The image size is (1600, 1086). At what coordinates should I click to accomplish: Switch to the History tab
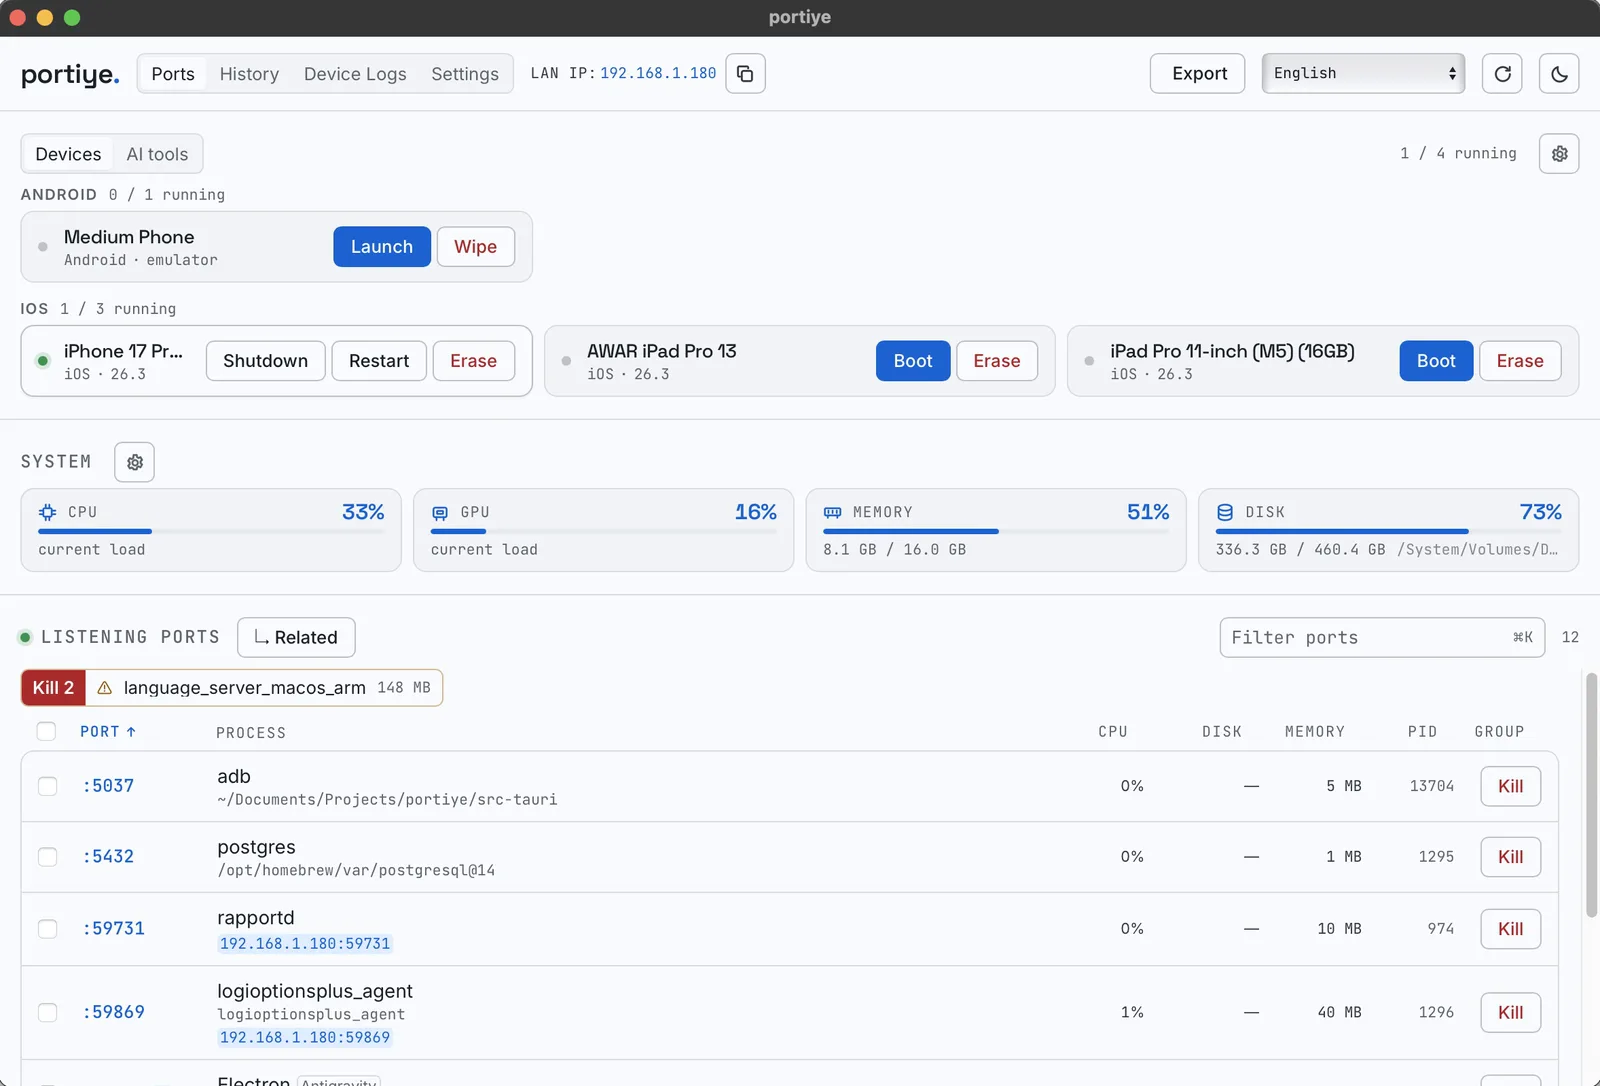pyautogui.click(x=249, y=74)
